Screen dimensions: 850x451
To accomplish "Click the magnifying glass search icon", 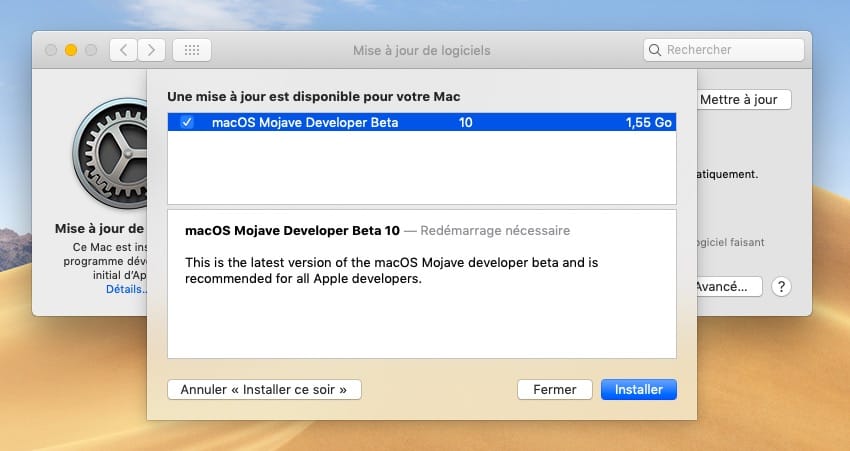I will [655, 50].
